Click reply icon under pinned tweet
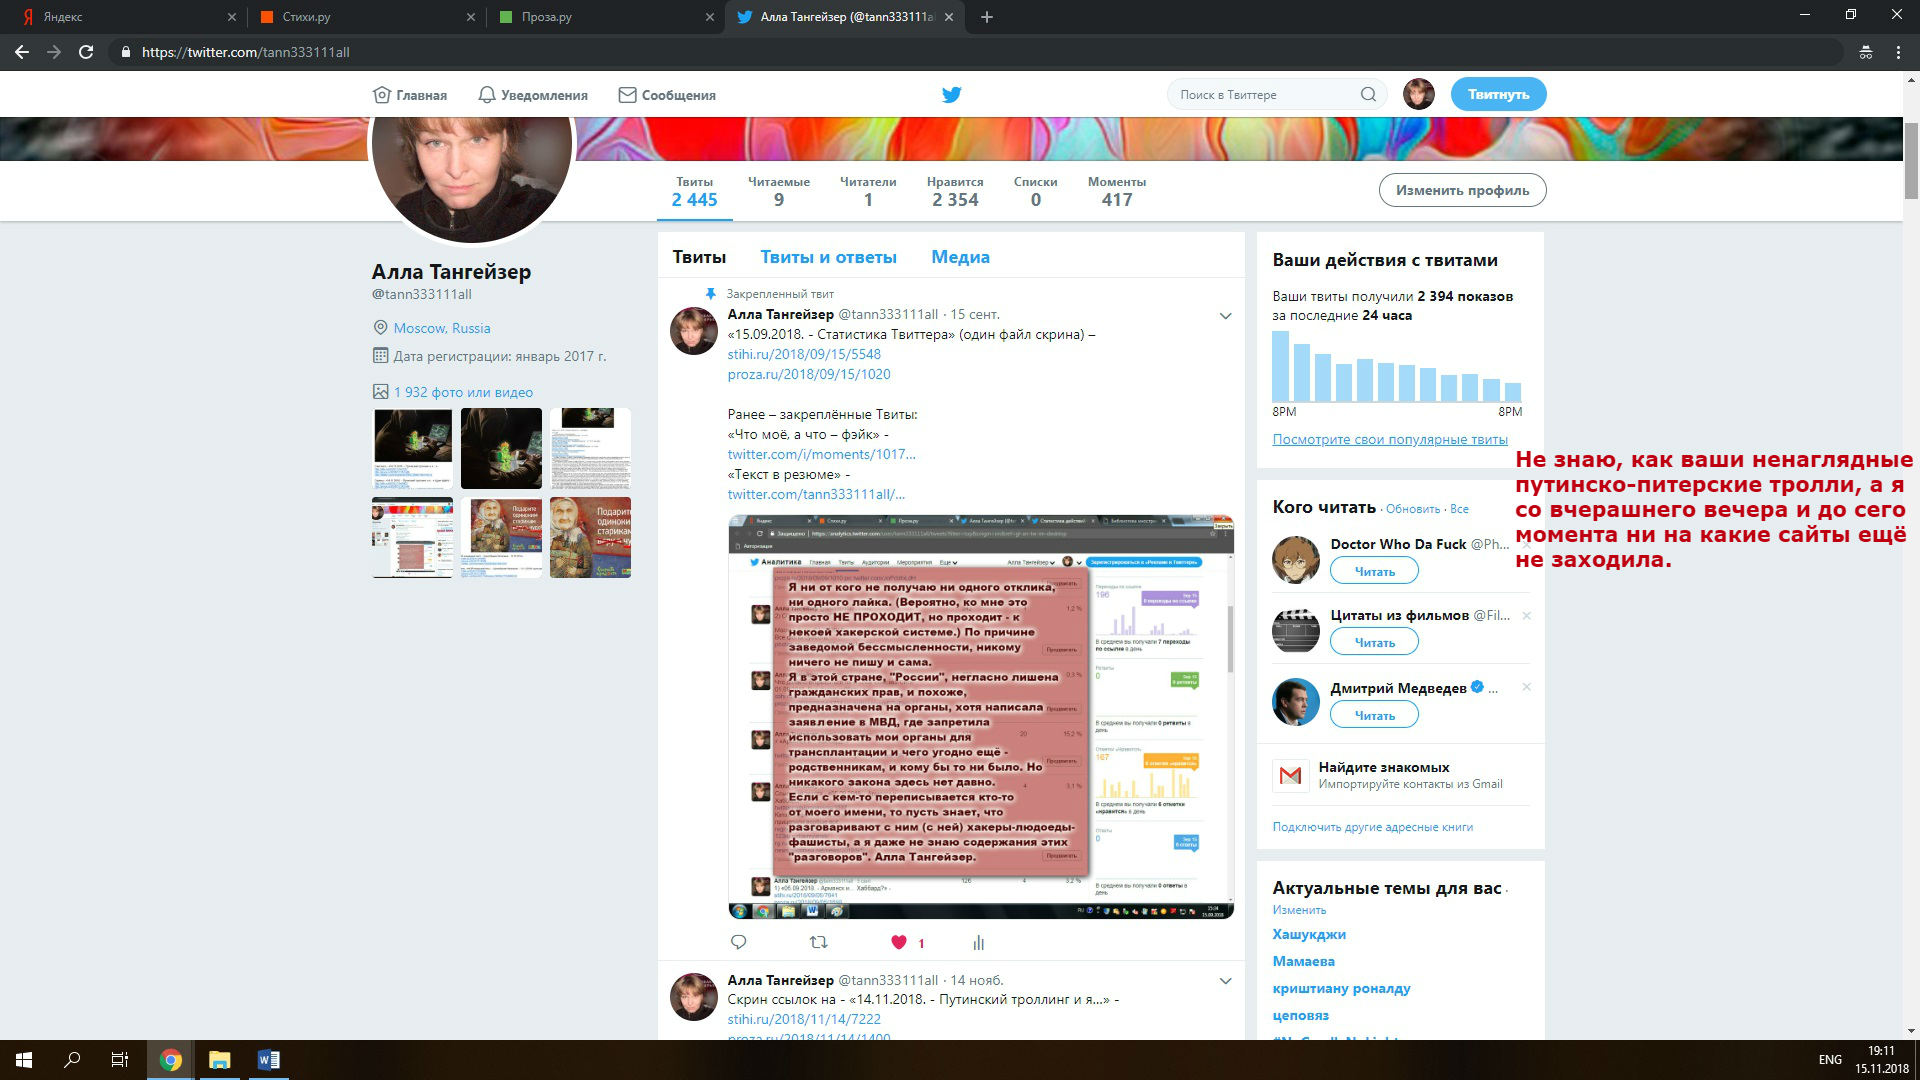Screen dimensions: 1920x1080 [x=739, y=942]
